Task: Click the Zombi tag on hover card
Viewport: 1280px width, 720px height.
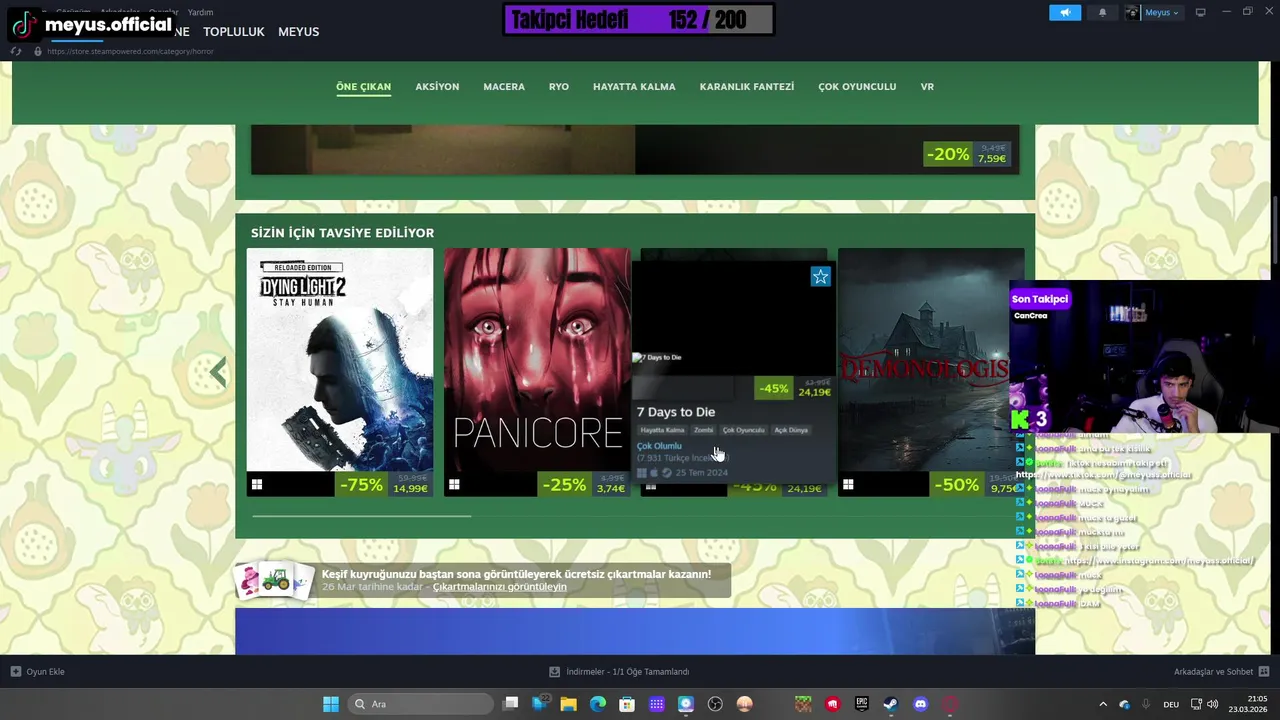Action: point(704,430)
